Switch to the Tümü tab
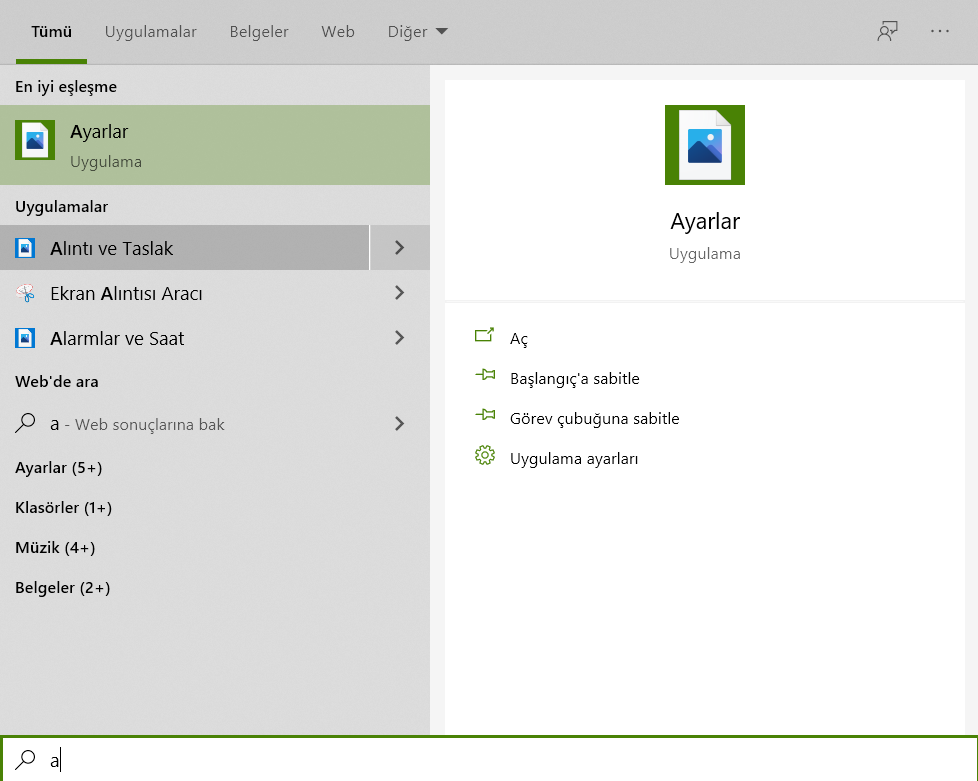 51,31
